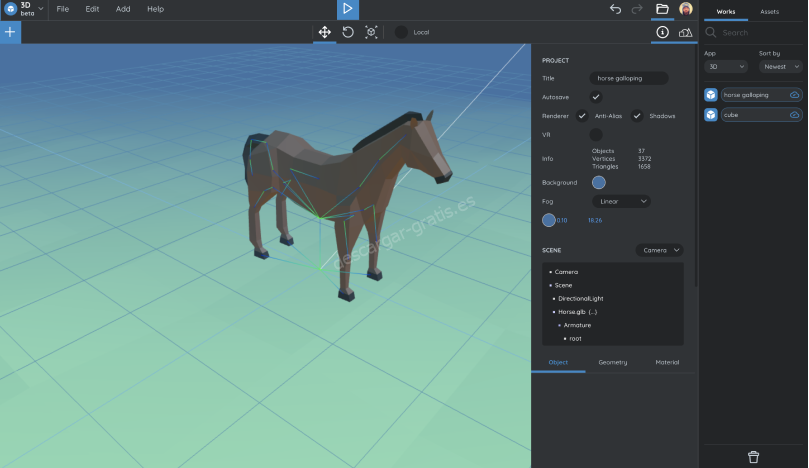
Task: Click the trash delete icon
Action: coord(753,457)
